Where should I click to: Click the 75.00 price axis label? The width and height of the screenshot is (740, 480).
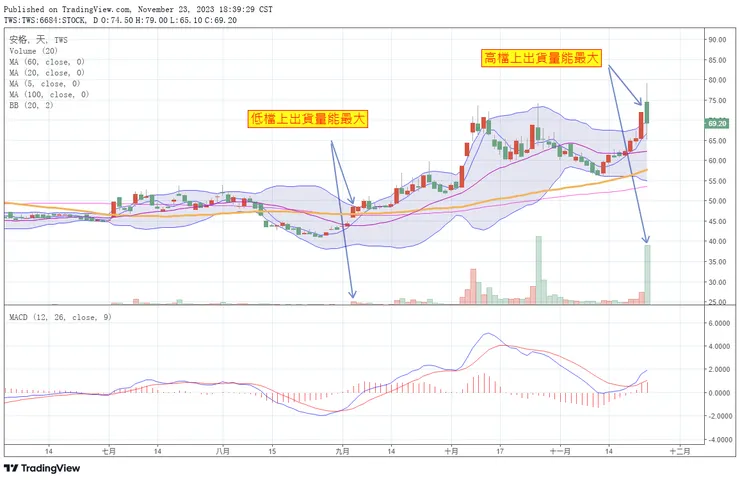717,101
